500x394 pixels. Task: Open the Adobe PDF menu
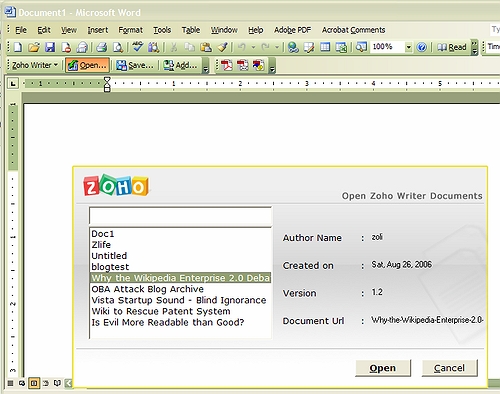[292, 30]
